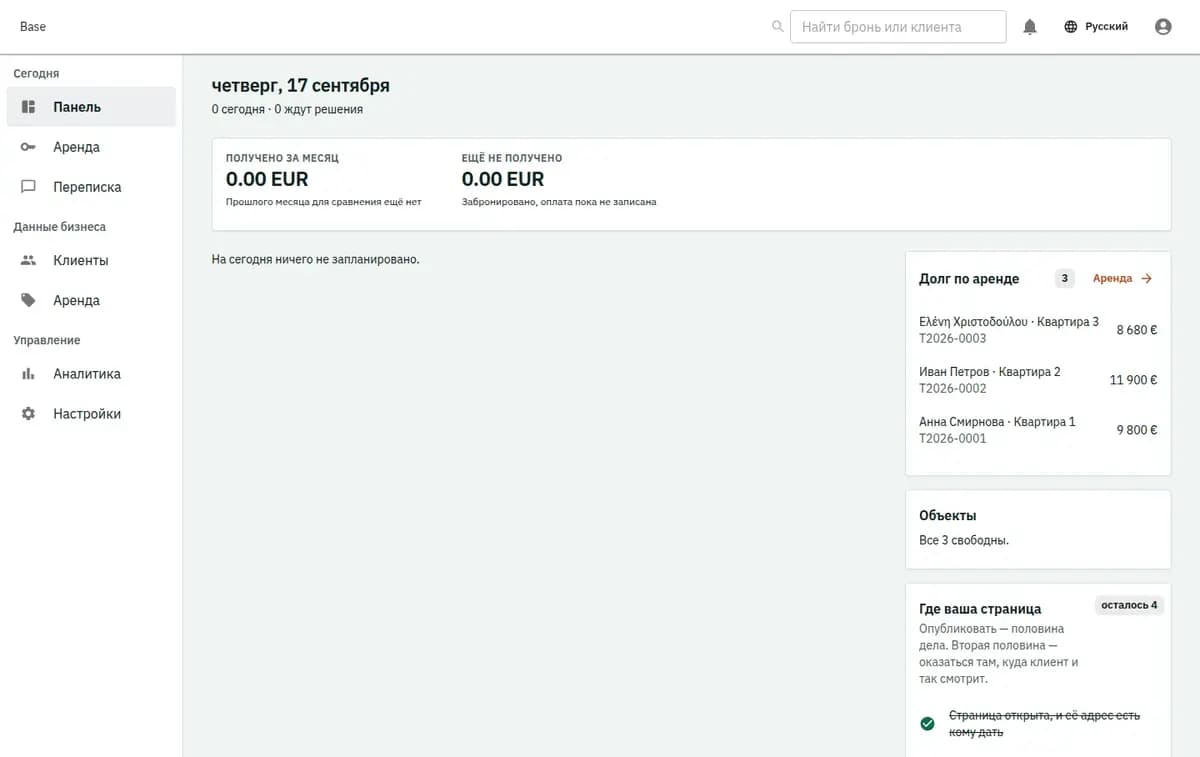Viewport: 1200px width, 757px height.
Task: Open Настройки gear icon
Action: 29,414
